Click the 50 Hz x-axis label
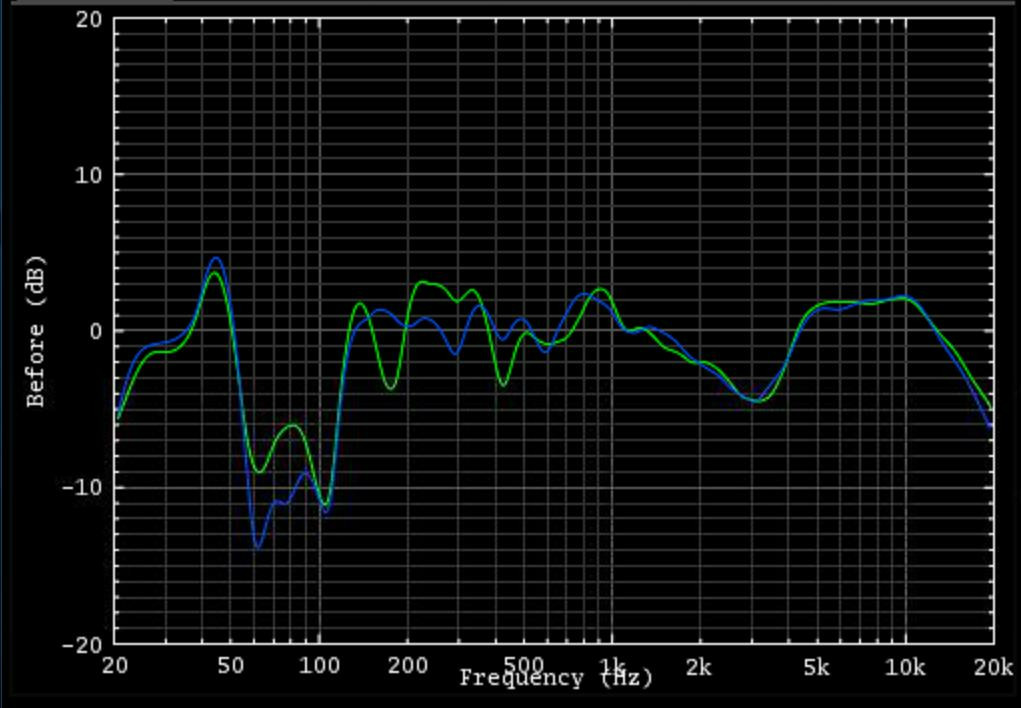Screen dimensions: 1021x708 [231, 667]
